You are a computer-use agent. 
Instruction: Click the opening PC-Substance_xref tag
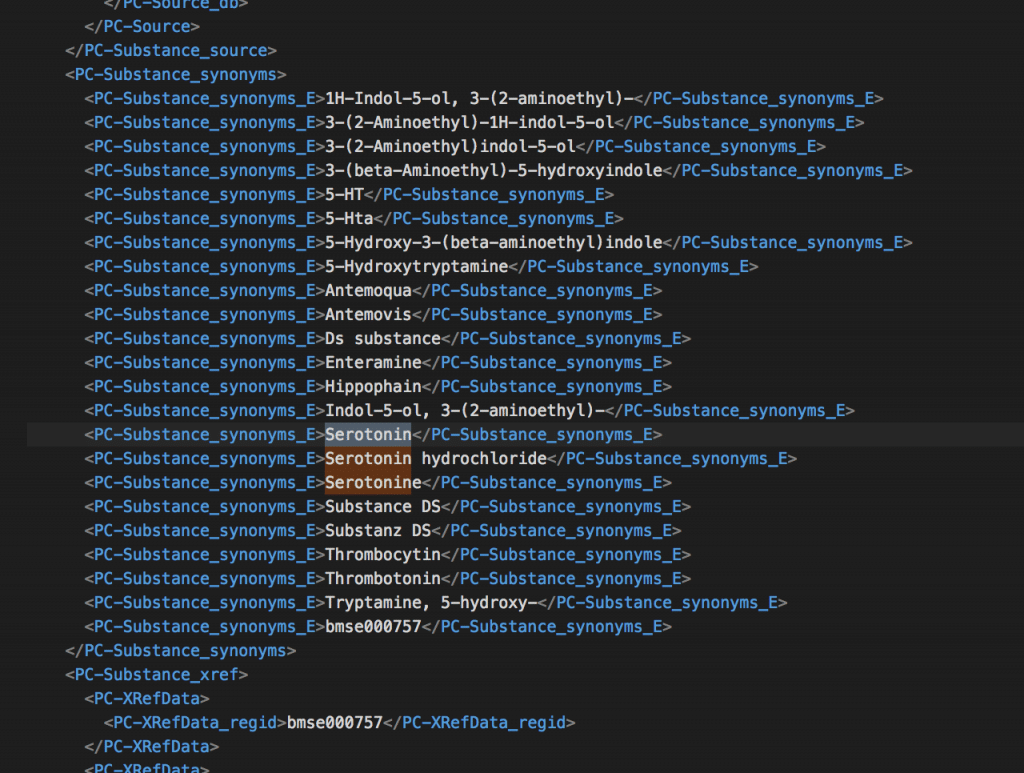(156, 674)
